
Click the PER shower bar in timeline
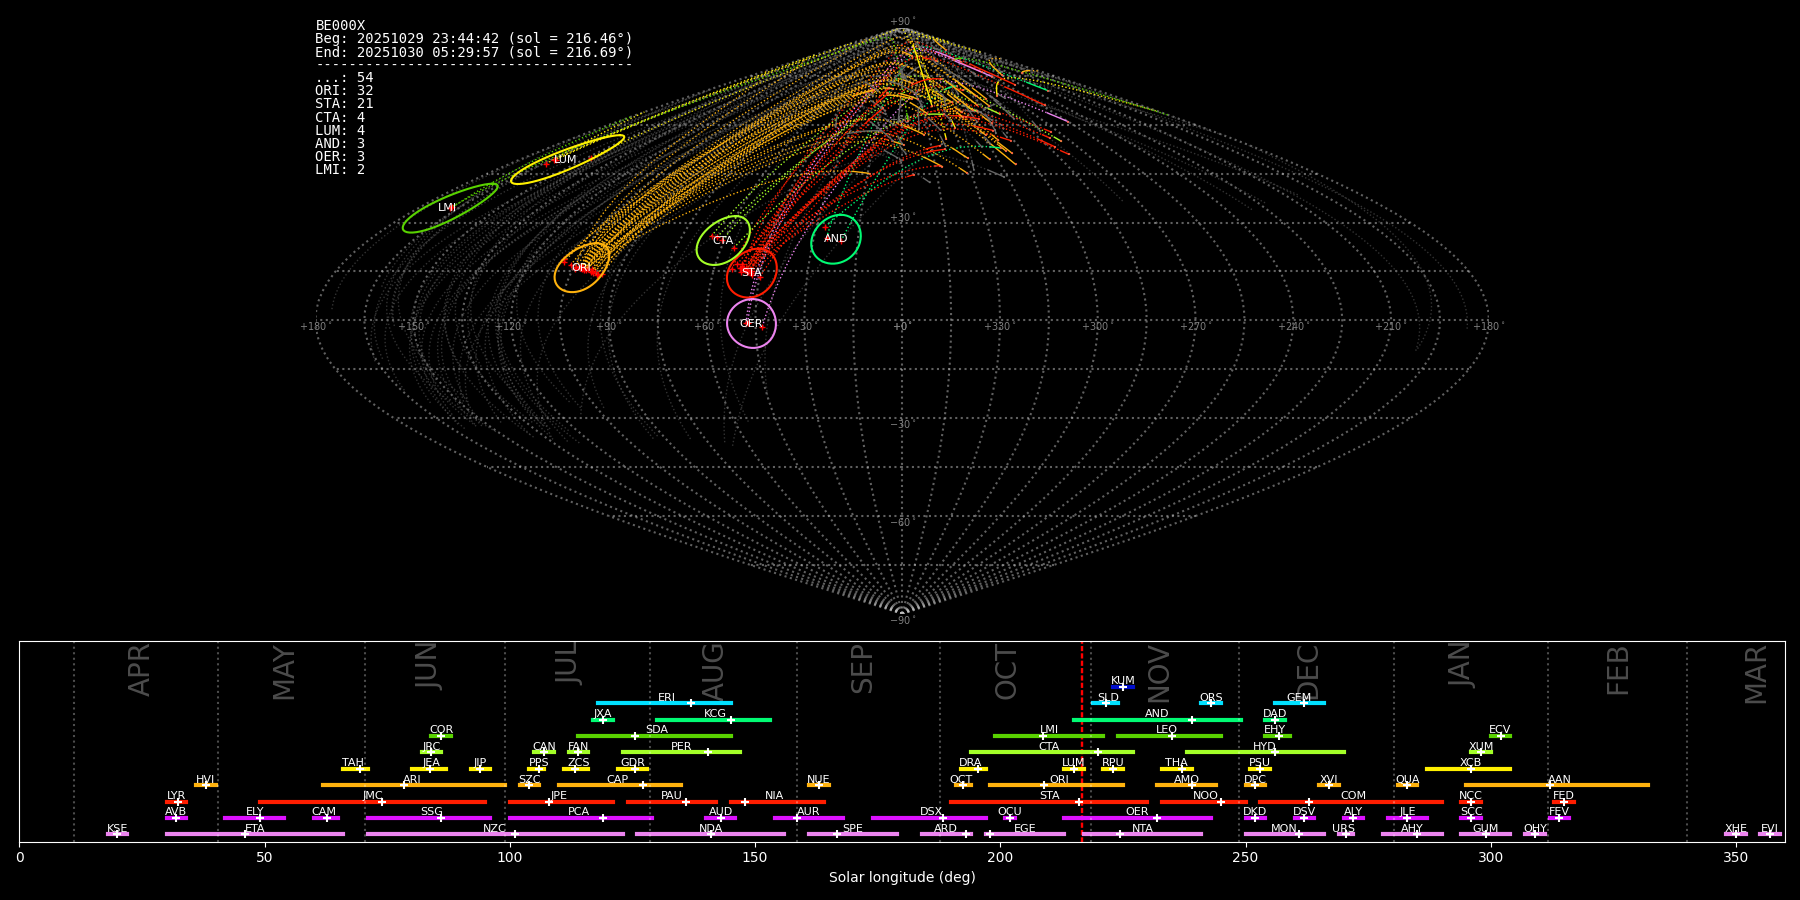click(x=680, y=752)
